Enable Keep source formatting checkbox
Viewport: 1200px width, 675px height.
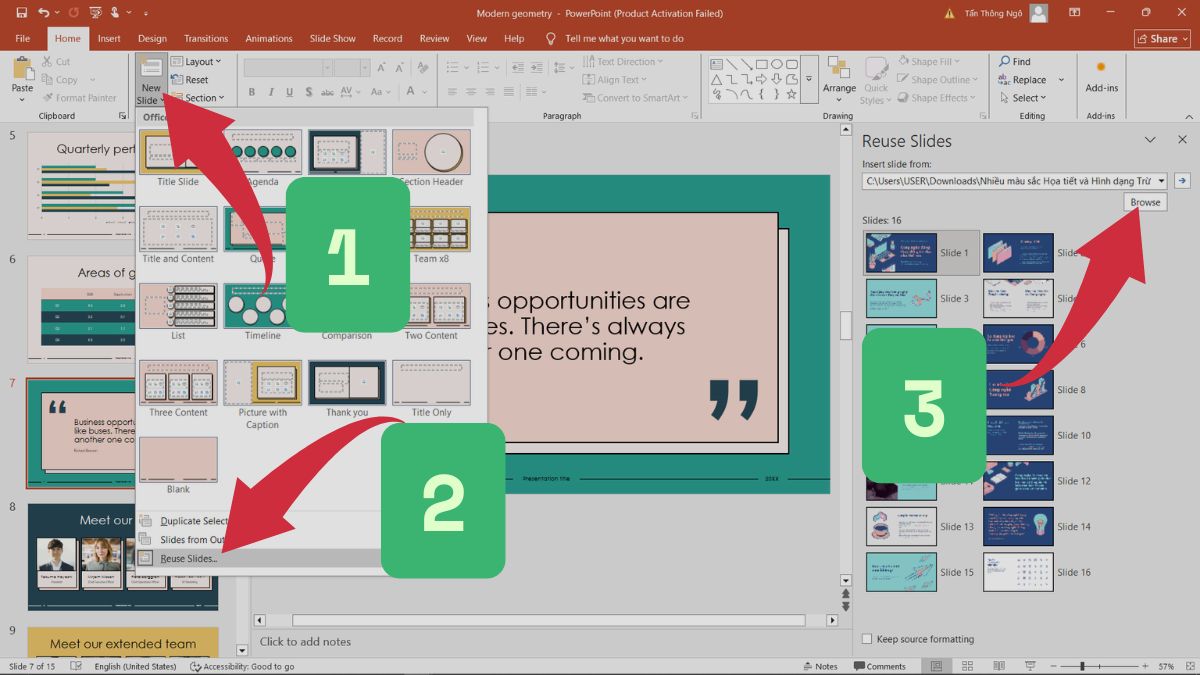pyautogui.click(x=867, y=639)
